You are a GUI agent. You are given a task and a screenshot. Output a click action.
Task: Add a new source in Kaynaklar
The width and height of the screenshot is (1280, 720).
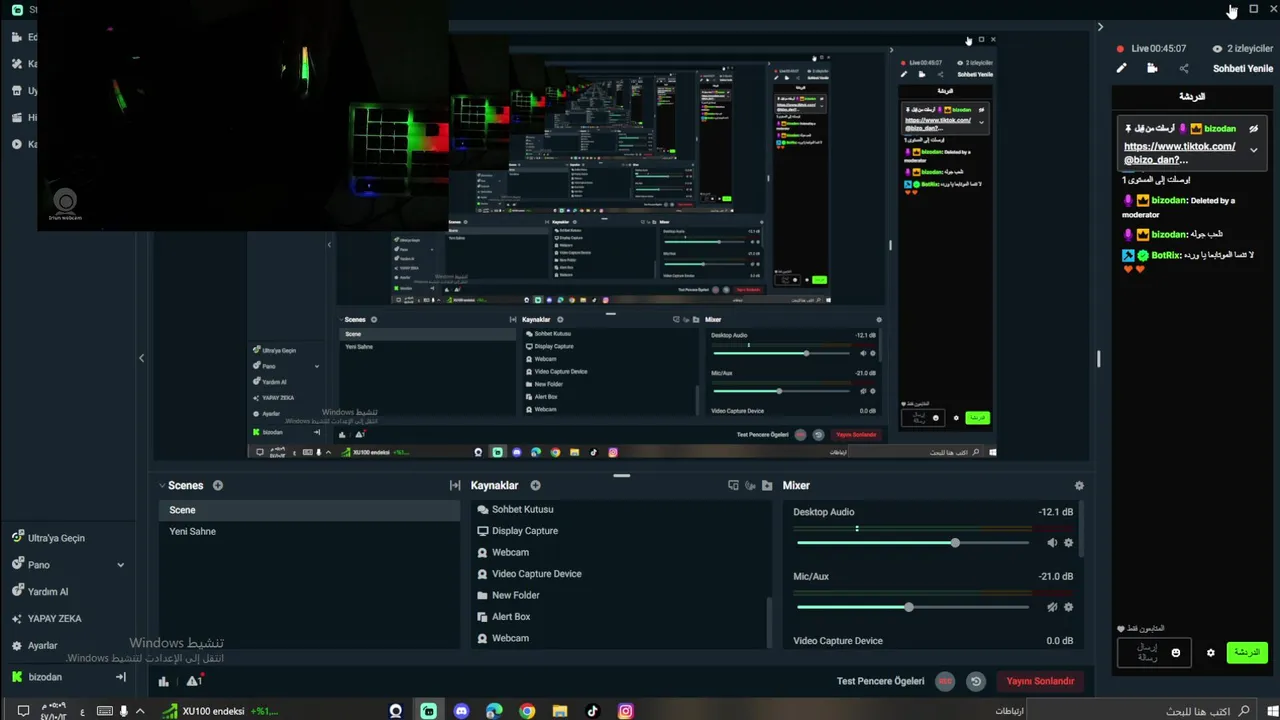tap(535, 486)
